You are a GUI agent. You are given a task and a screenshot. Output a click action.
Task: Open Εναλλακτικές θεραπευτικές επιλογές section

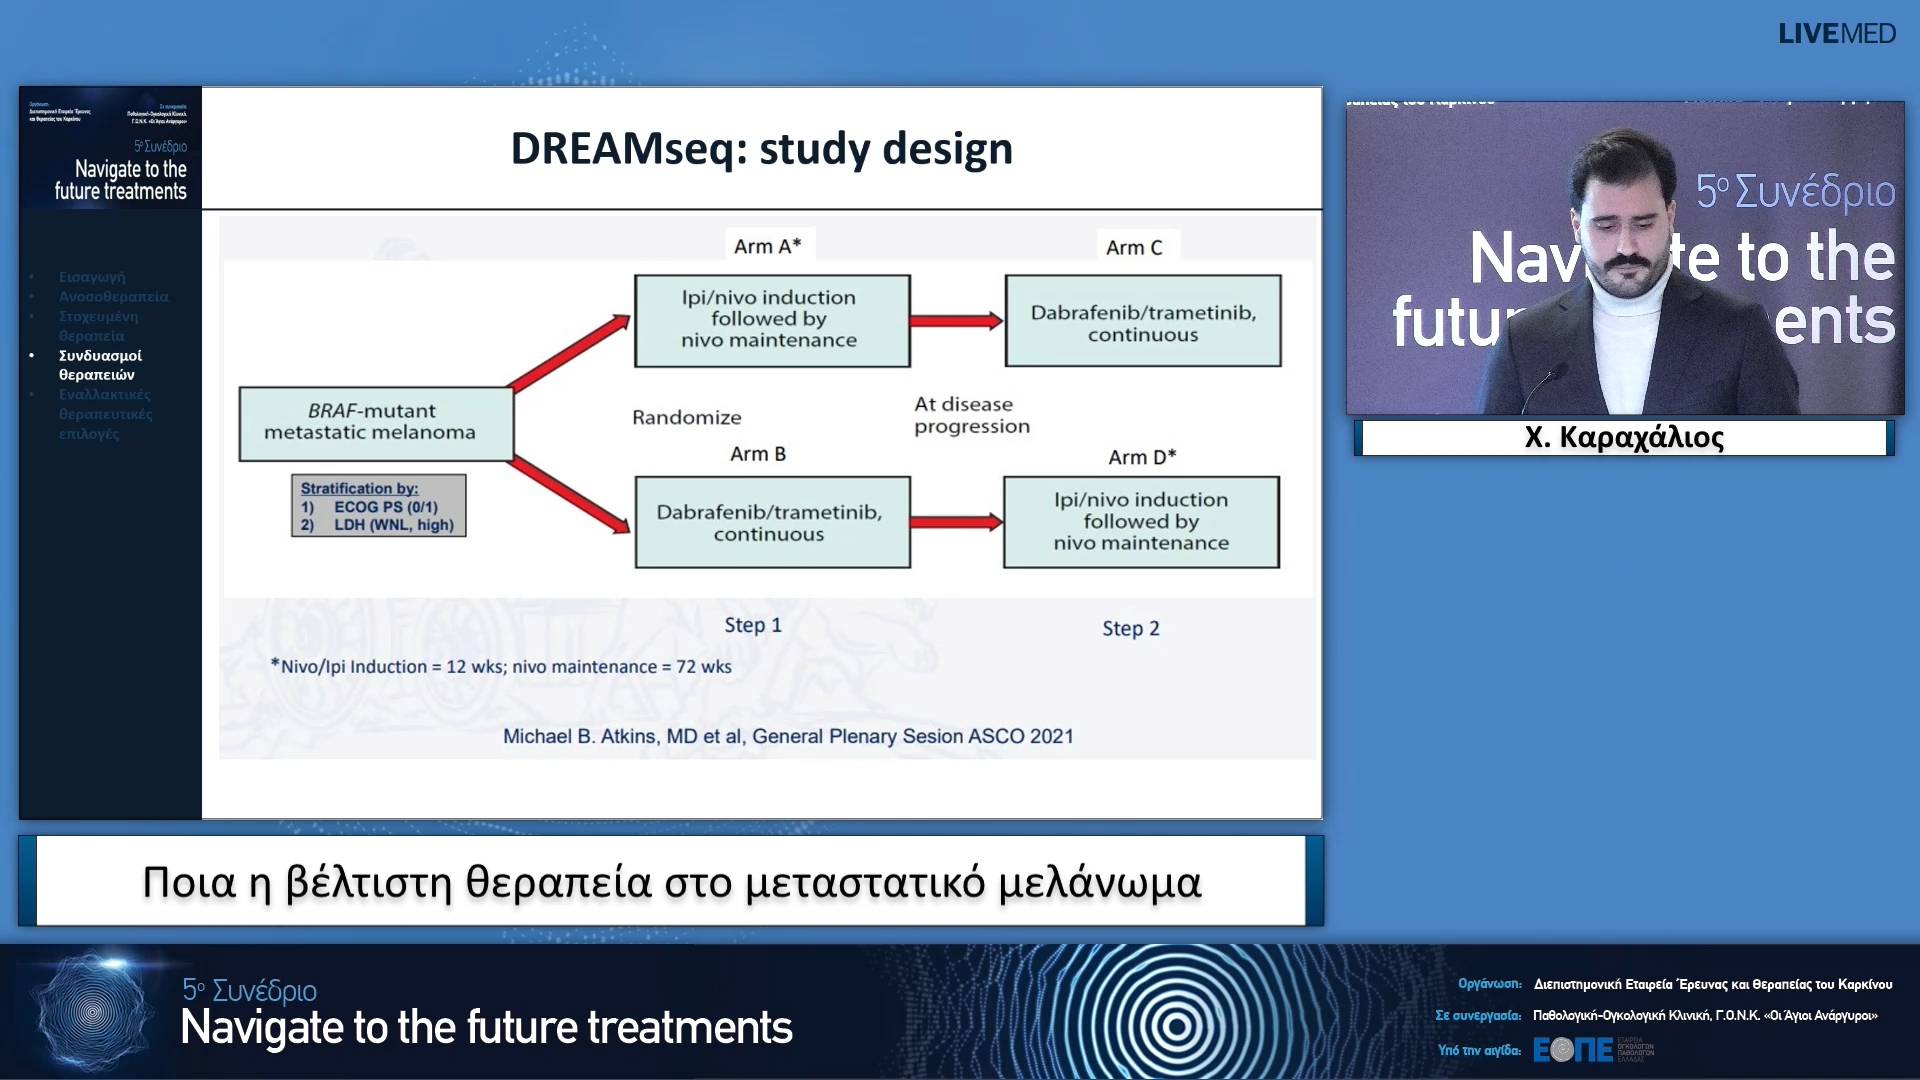pos(104,414)
